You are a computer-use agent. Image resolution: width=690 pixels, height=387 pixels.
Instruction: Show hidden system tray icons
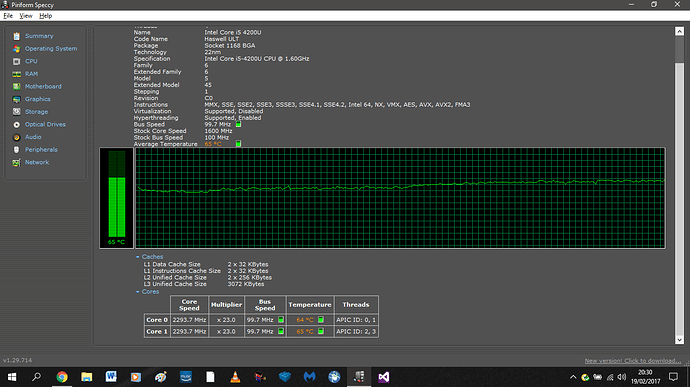click(x=573, y=377)
